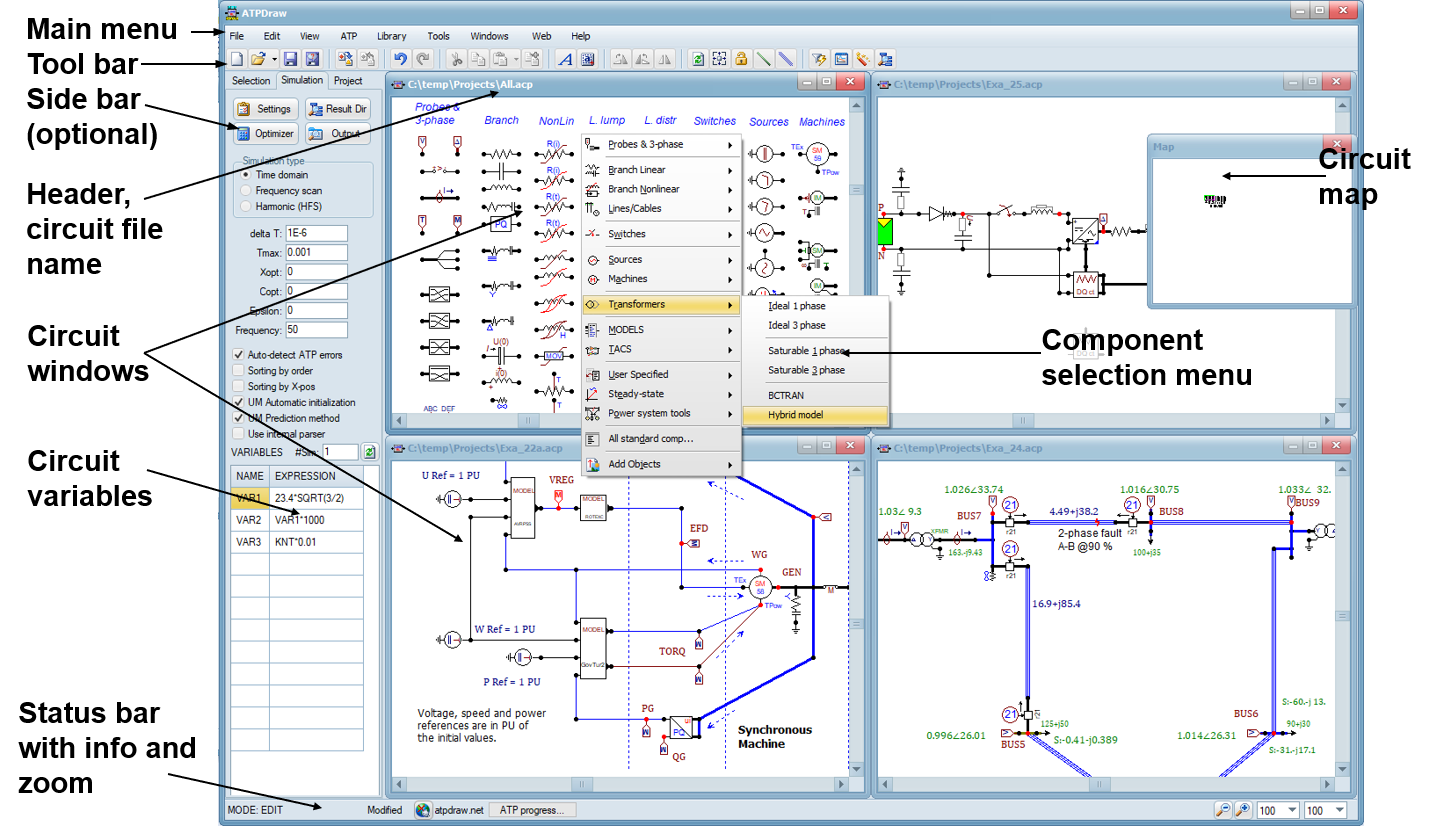Viewport: 1452px width, 826px height.
Task: Click the funnel/lightning run ATP icon
Action: pyautogui.click(x=819, y=59)
